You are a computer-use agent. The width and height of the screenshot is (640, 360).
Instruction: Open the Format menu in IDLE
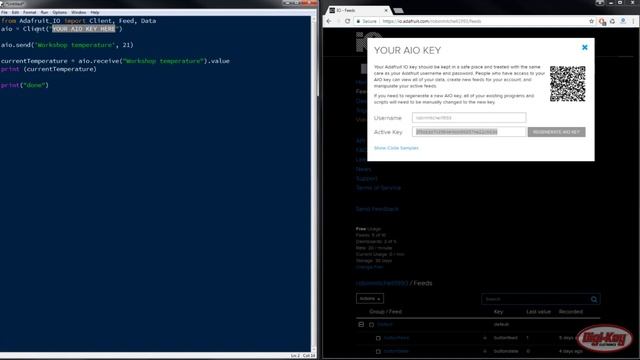(29, 13)
